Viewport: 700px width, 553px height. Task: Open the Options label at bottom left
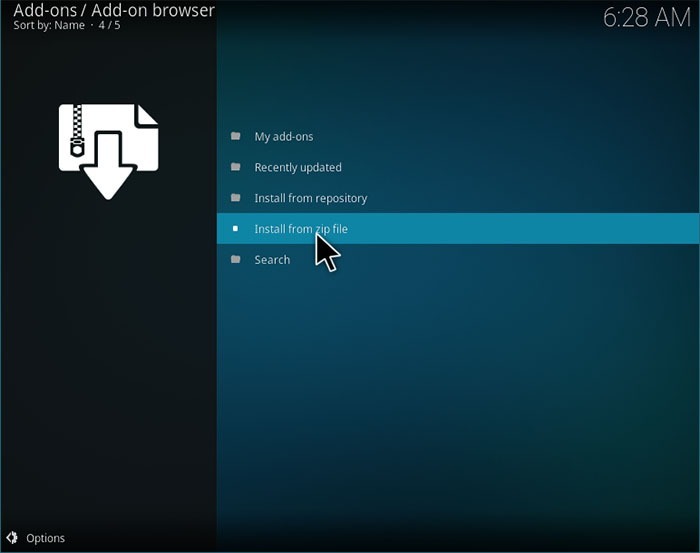pyautogui.click(x=45, y=538)
